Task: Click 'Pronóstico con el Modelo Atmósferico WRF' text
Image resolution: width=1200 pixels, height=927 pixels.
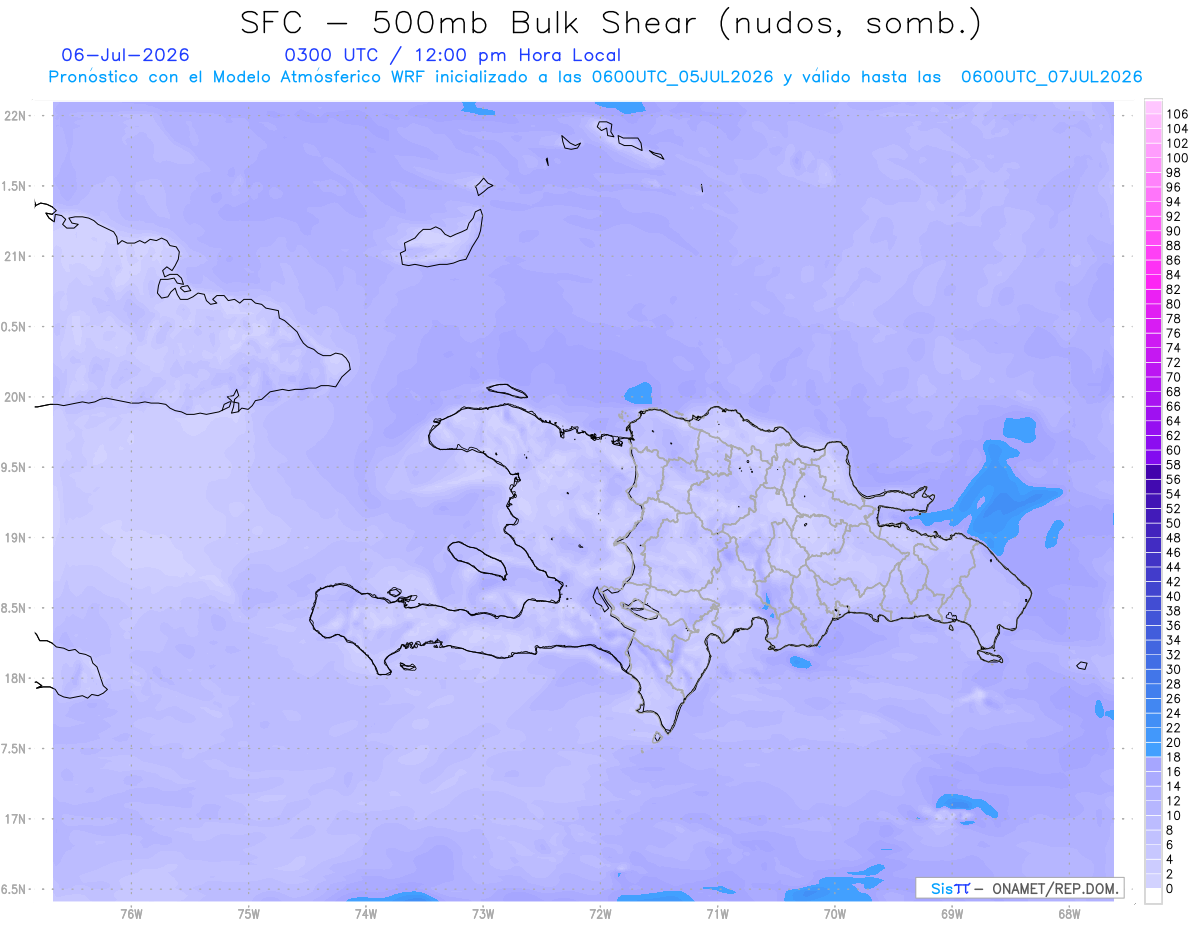Action: click(235, 77)
